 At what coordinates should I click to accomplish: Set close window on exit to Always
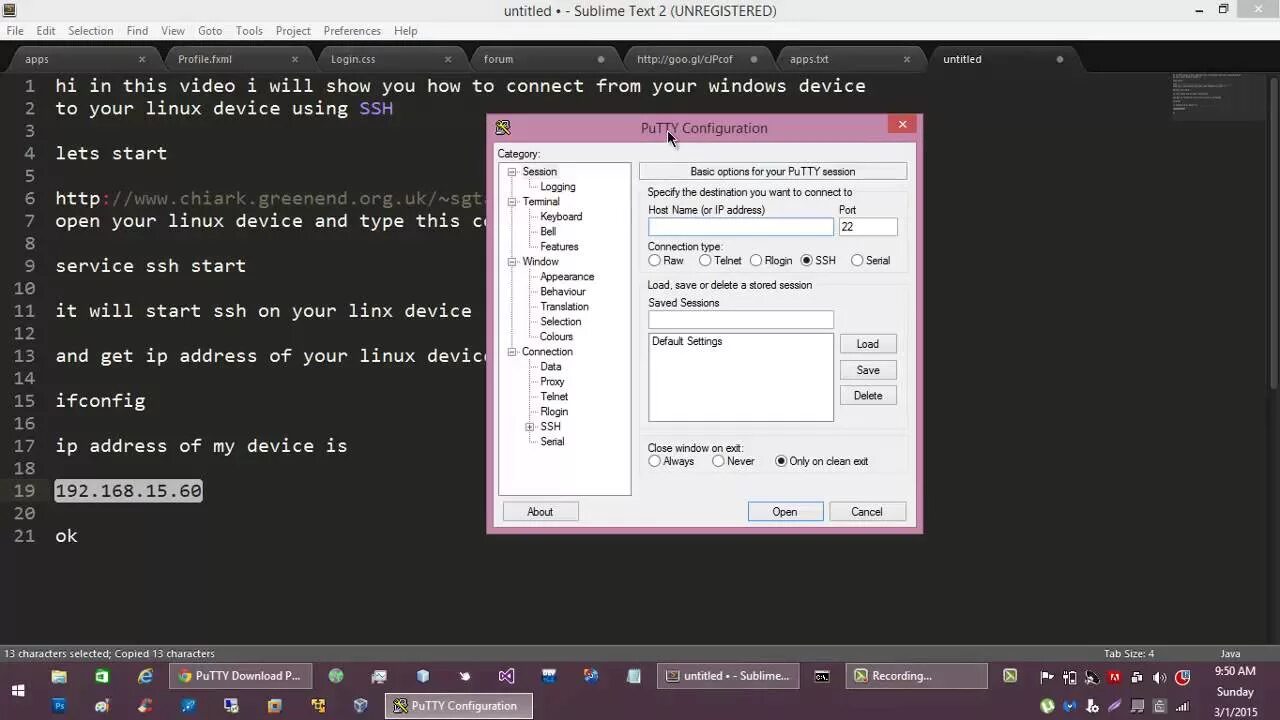pyautogui.click(x=654, y=461)
